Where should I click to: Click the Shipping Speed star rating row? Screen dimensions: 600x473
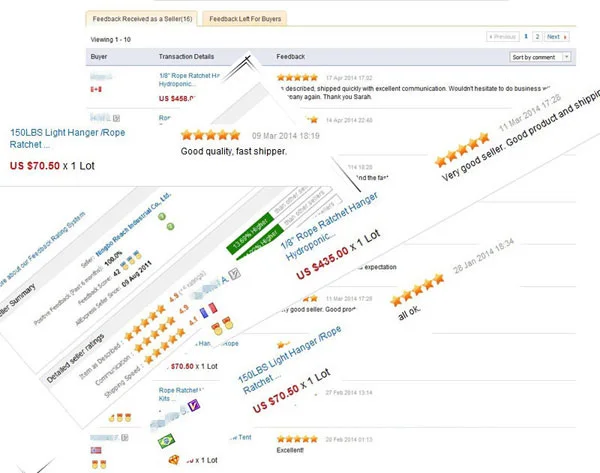165,344
